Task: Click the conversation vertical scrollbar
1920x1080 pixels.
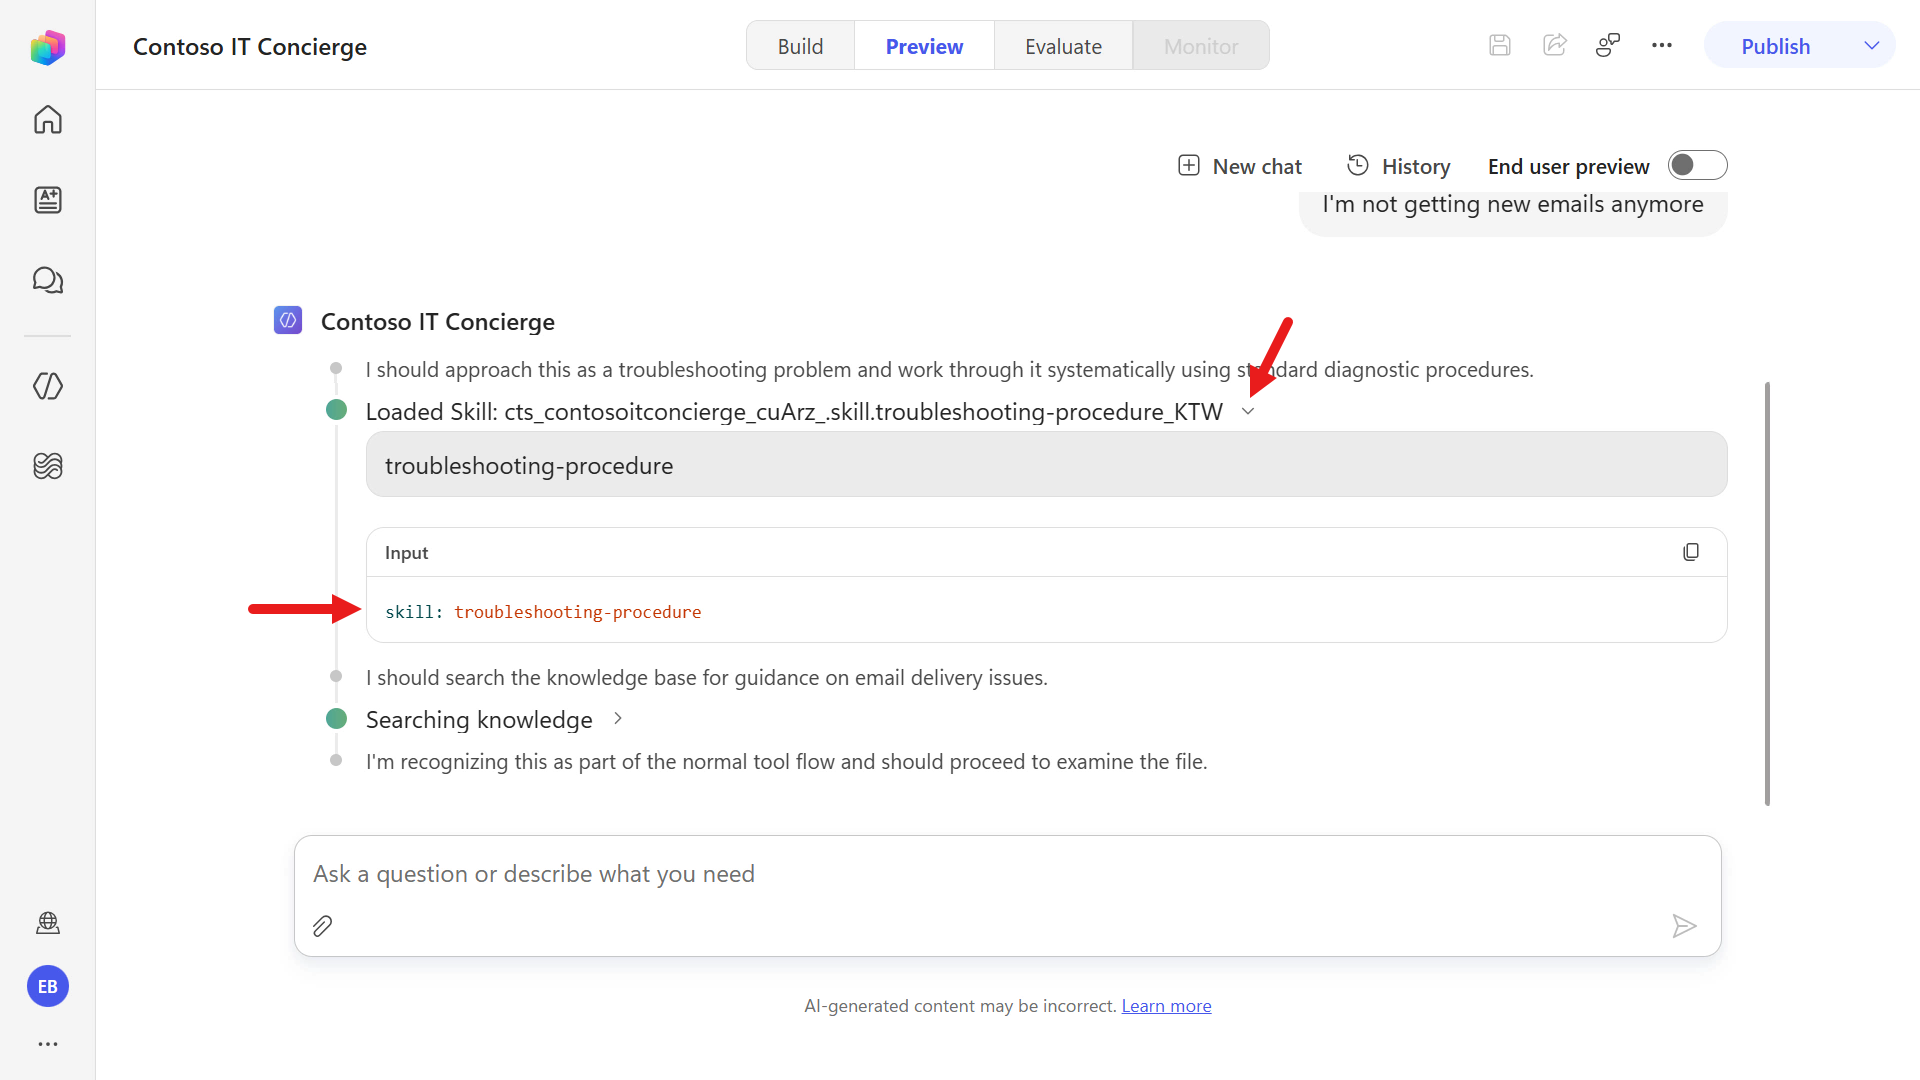Action: pos(1767,593)
